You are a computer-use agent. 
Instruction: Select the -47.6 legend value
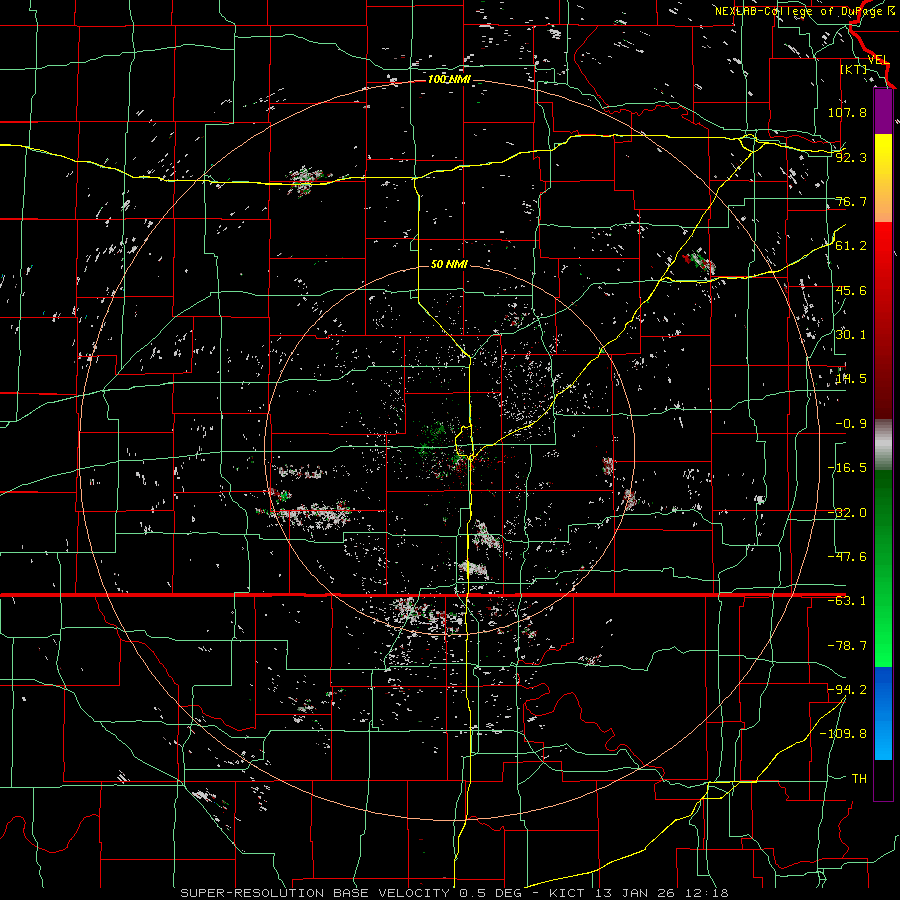coord(847,557)
